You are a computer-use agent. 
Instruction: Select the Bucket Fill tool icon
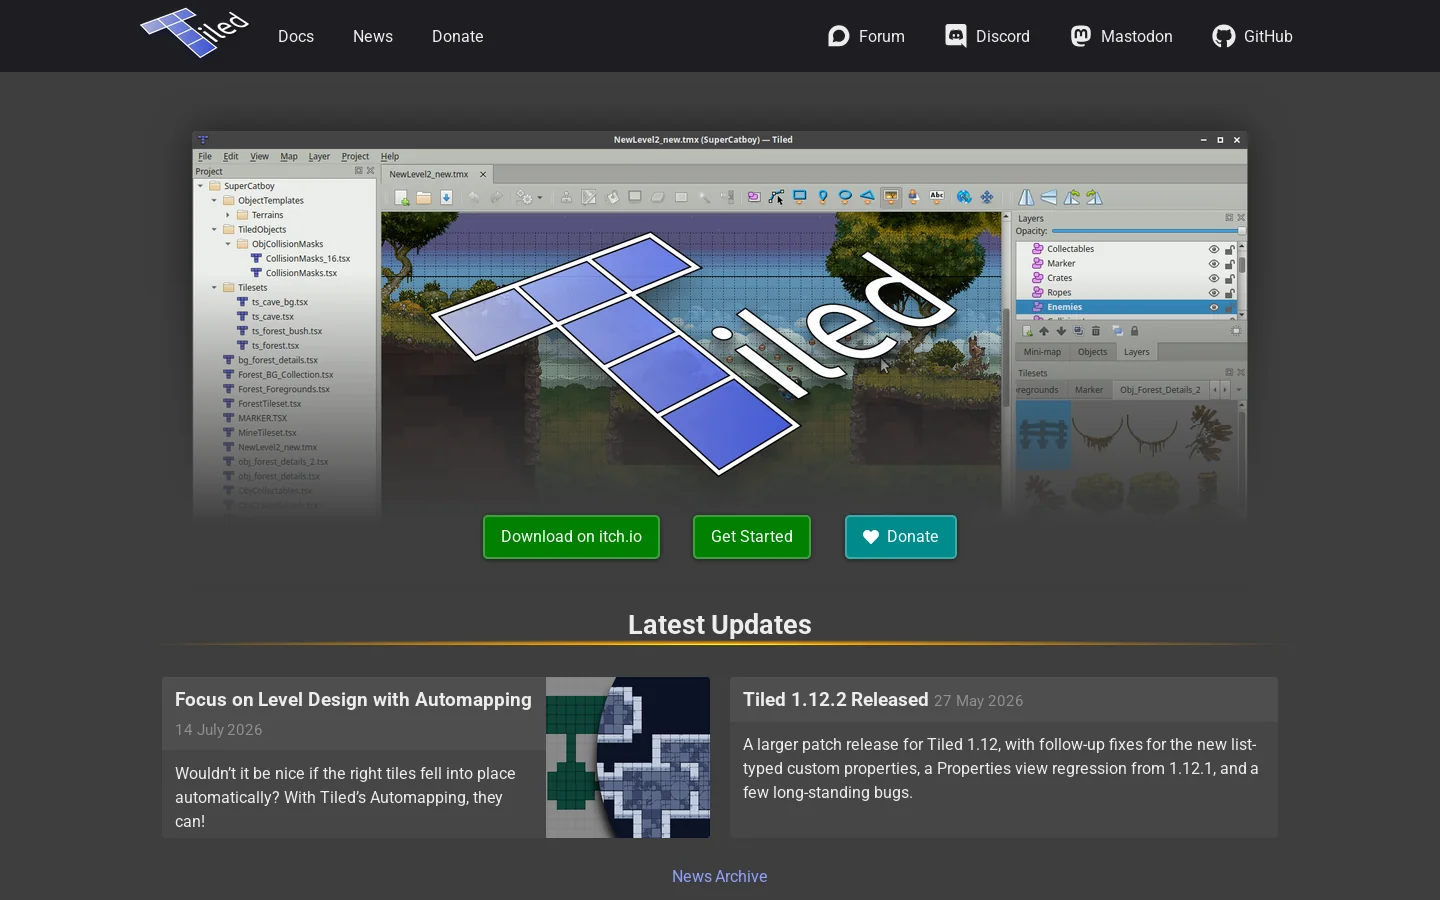click(612, 197)
